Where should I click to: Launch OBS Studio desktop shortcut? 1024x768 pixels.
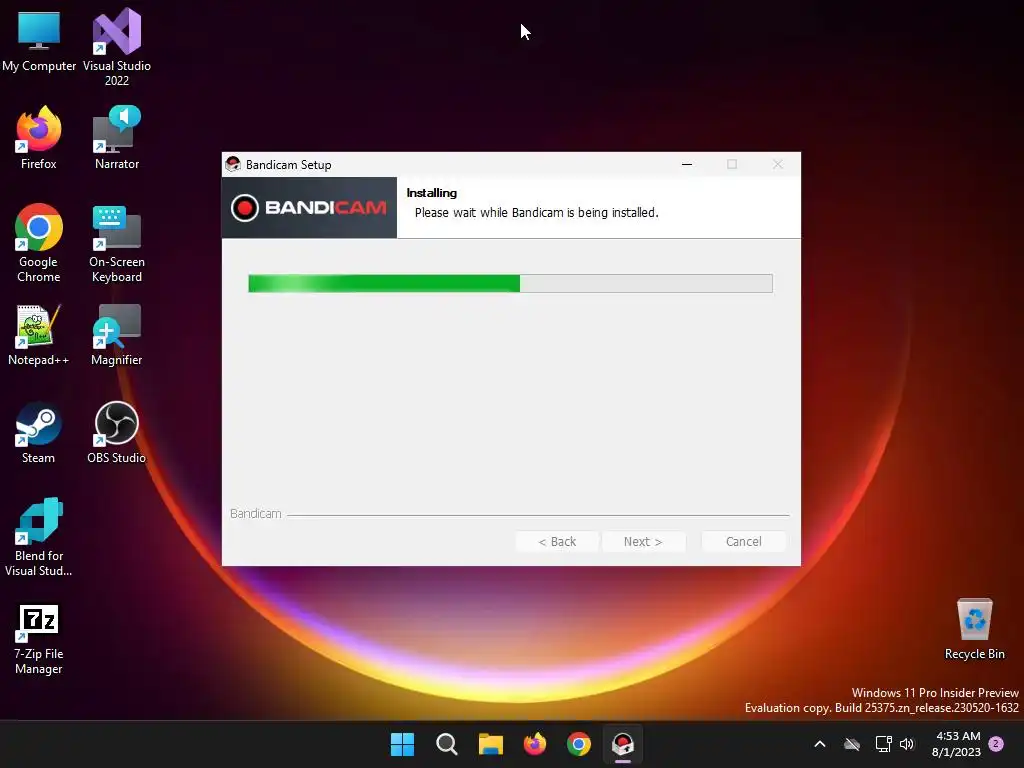point(117,432)
